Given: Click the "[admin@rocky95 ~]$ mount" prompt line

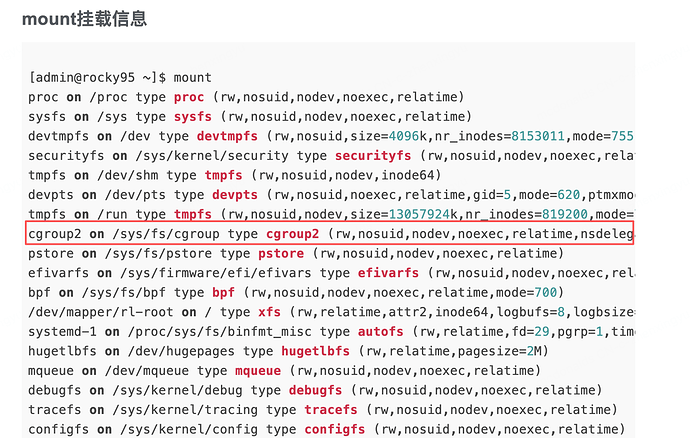Looking at the screenshot, I should pos(120,77).
